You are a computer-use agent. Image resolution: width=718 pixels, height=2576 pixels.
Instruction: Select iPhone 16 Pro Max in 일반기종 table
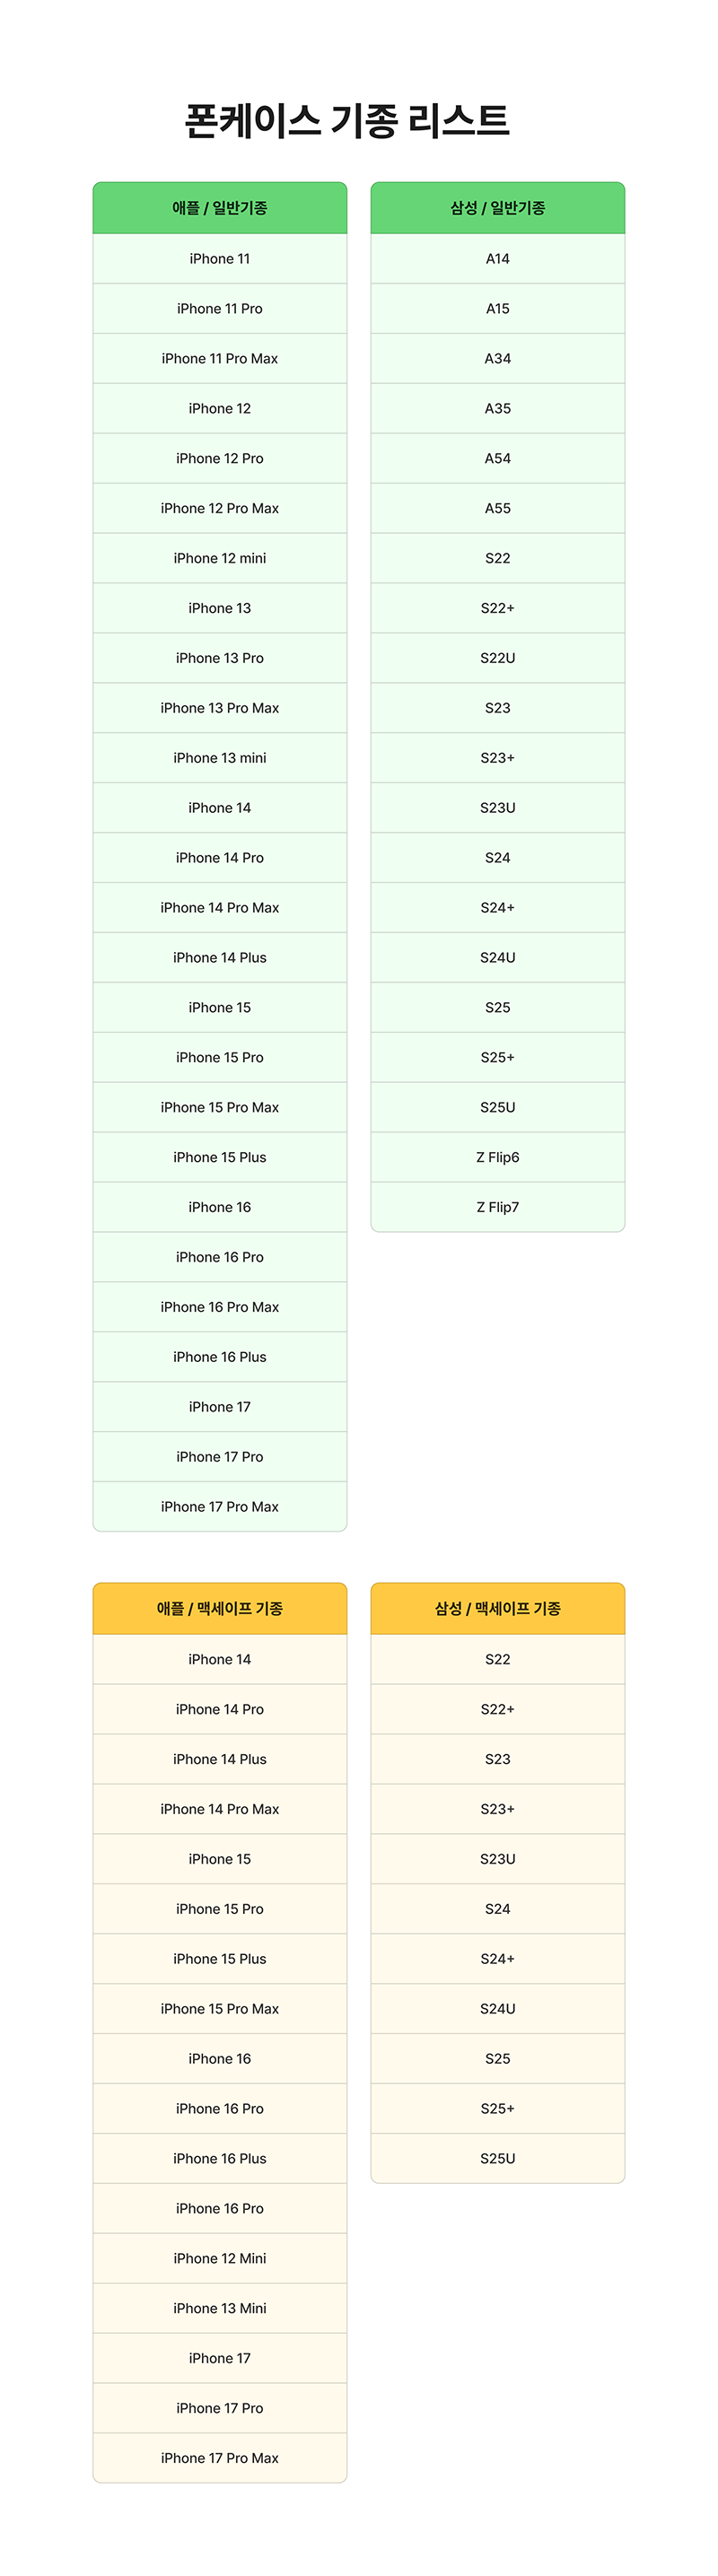(x=220, y=1307)
